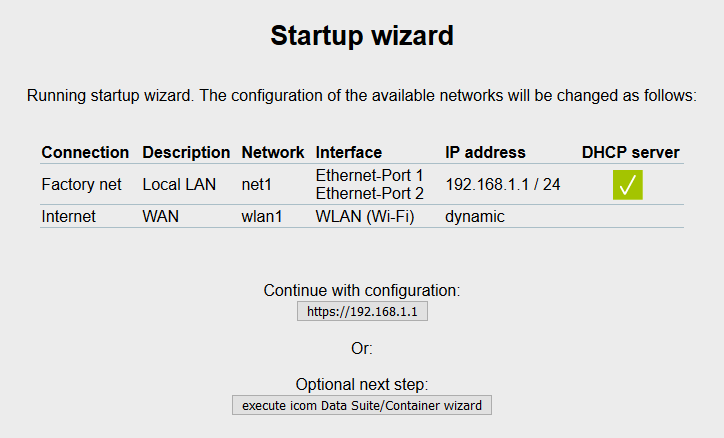Image resolution: width=724 pixels, height=438 pixels.
Task: Click the Interface column header
Action: (349, 152)
